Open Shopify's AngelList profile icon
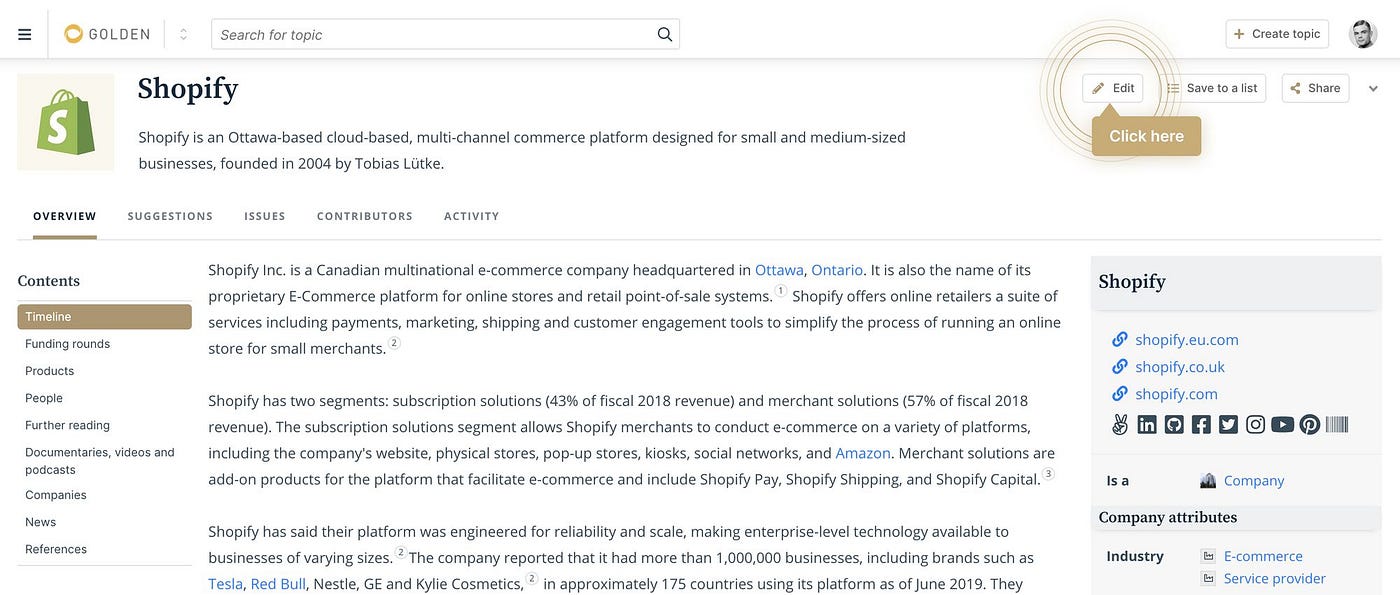 (x=1120, y=425)
